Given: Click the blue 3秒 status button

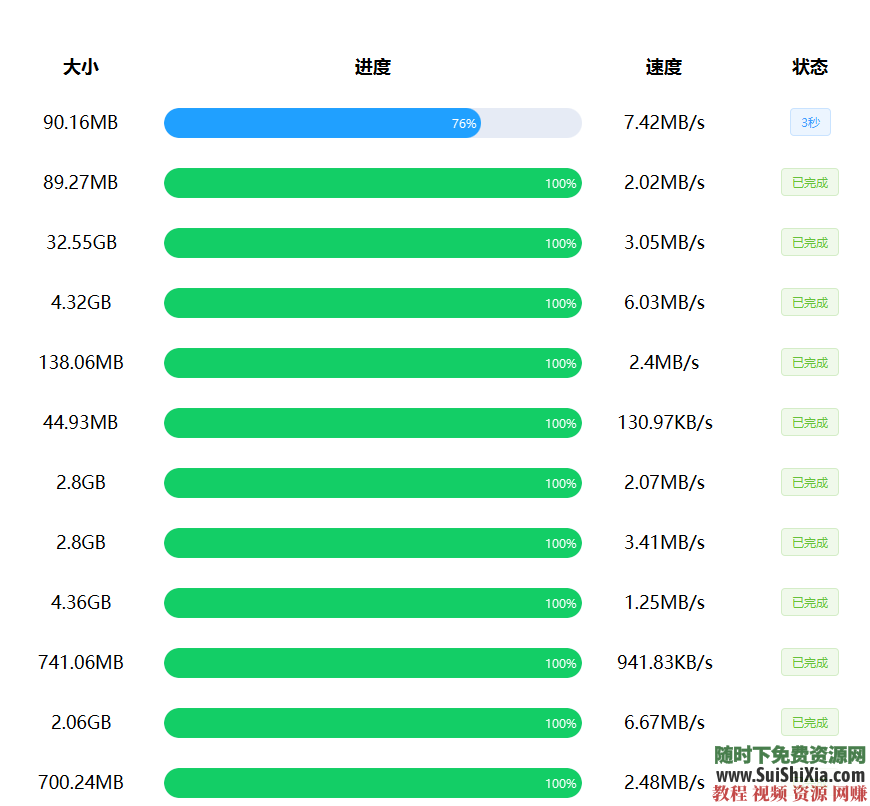Looking at the screenshot, I should click(809, 122).
